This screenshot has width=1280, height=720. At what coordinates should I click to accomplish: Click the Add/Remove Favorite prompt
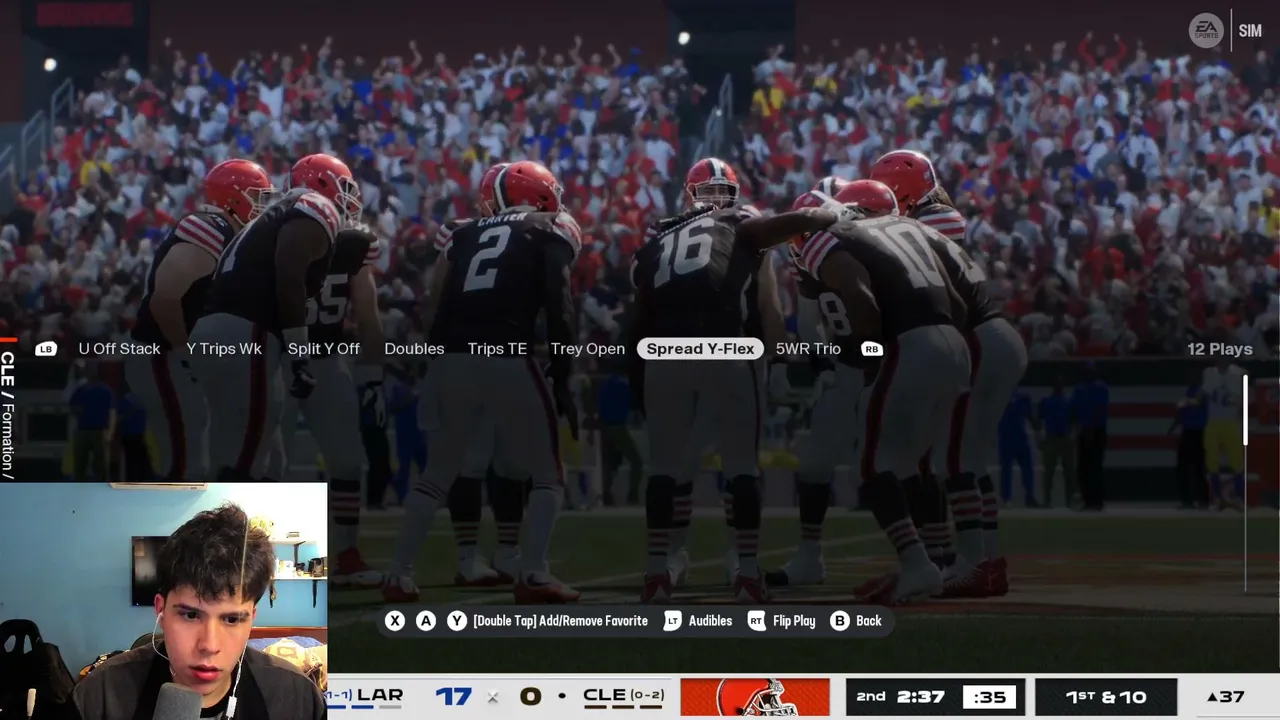560,621
